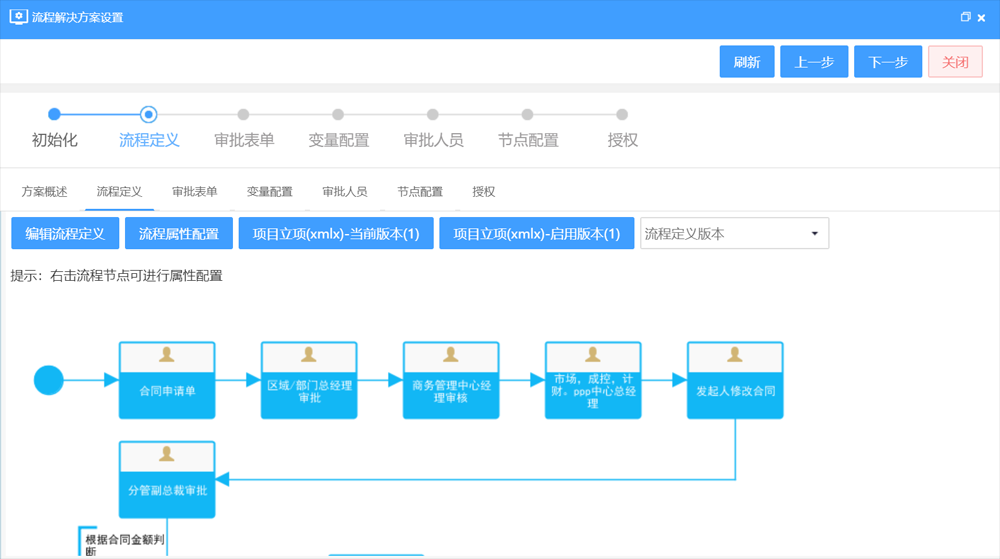Click the blue start event circle
The width and height of the screenshot is (1000, 559).
tap(49, 380)
